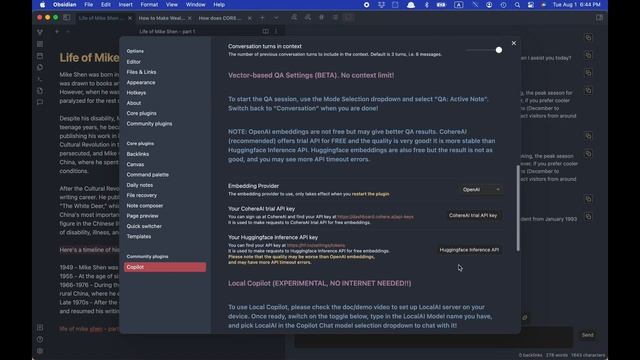Open File recovery plugin settings
This screenshot has width=640, height=360.
141,195
